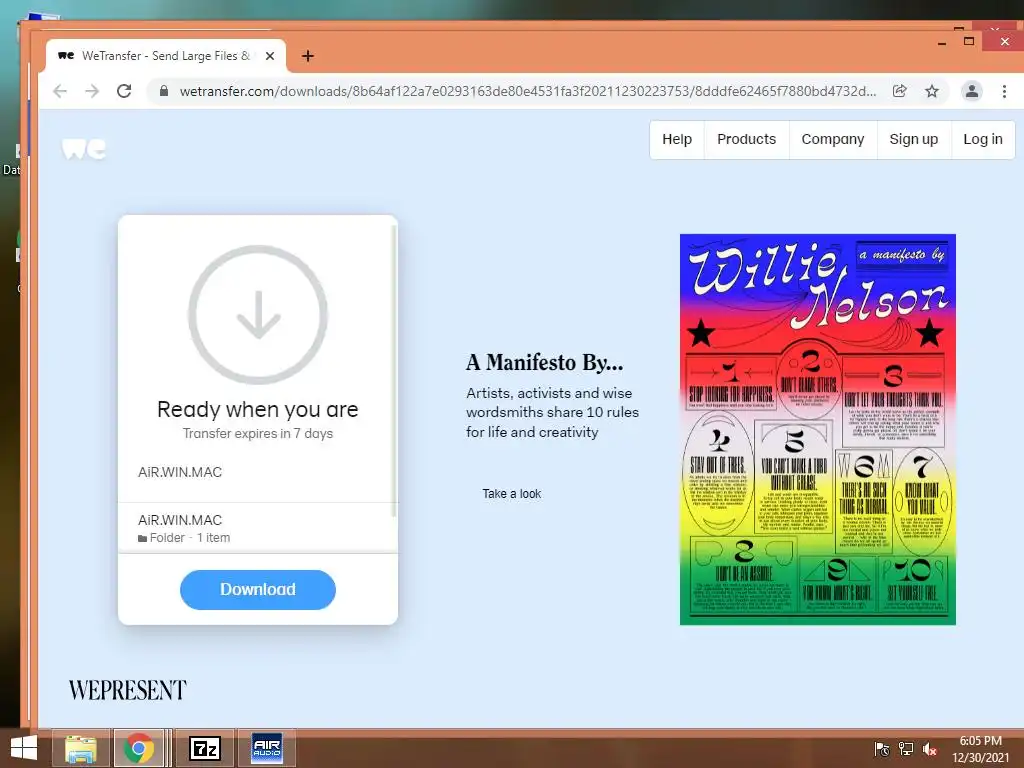The image size is (1024, 768).
Task: Click the Chrome icon in the taskbar
Action: click(138, 748)
